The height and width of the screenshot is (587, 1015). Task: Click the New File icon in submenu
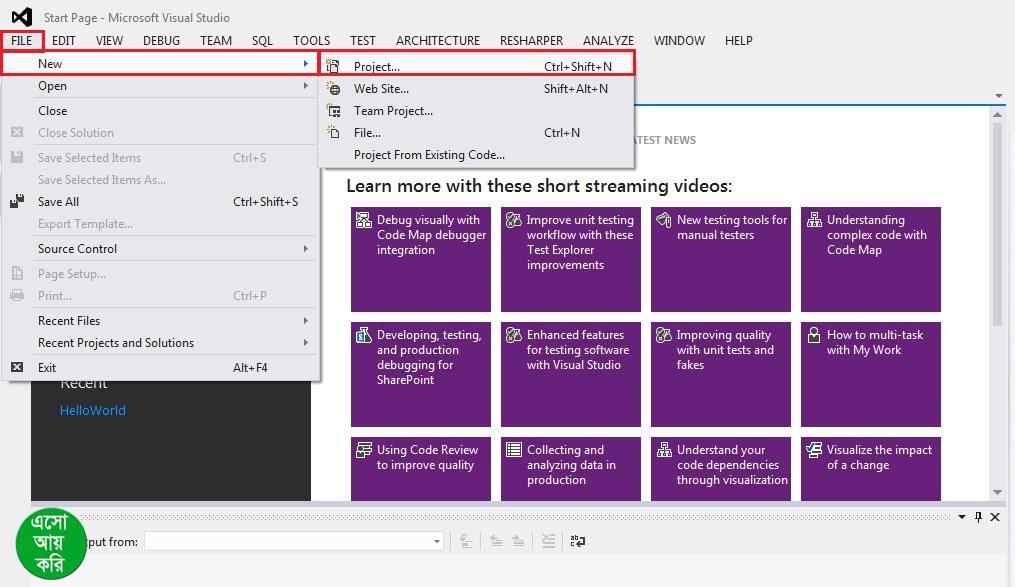(x=334, y=133)
